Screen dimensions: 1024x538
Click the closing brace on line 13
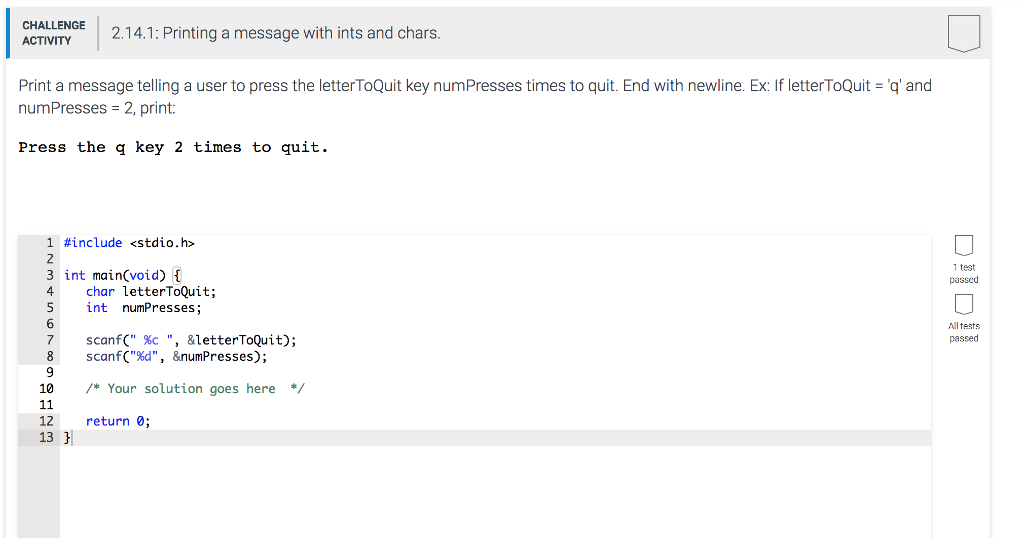click(67, 437)
